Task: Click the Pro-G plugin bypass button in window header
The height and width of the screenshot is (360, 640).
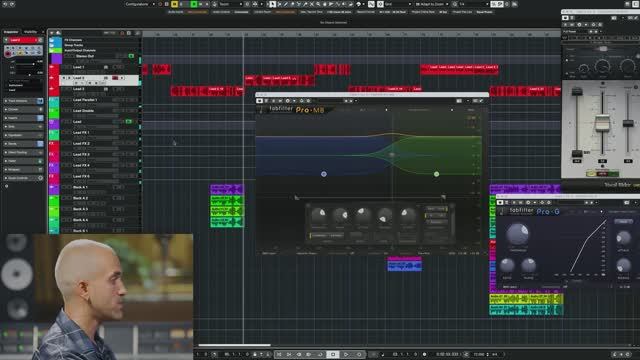Action: pyautogui.click(x=500, y=202)
